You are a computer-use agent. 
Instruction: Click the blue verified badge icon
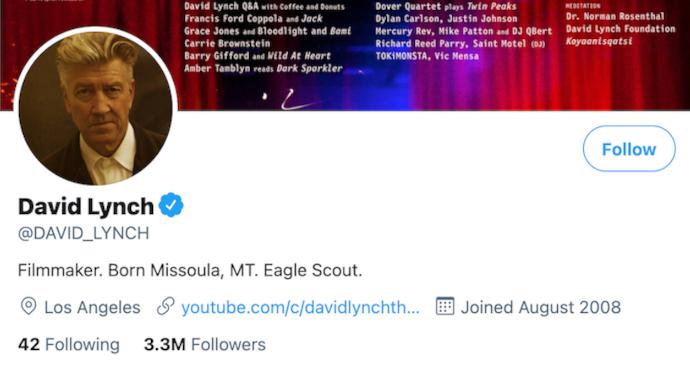pyautogui.click(x=171, y=205)
